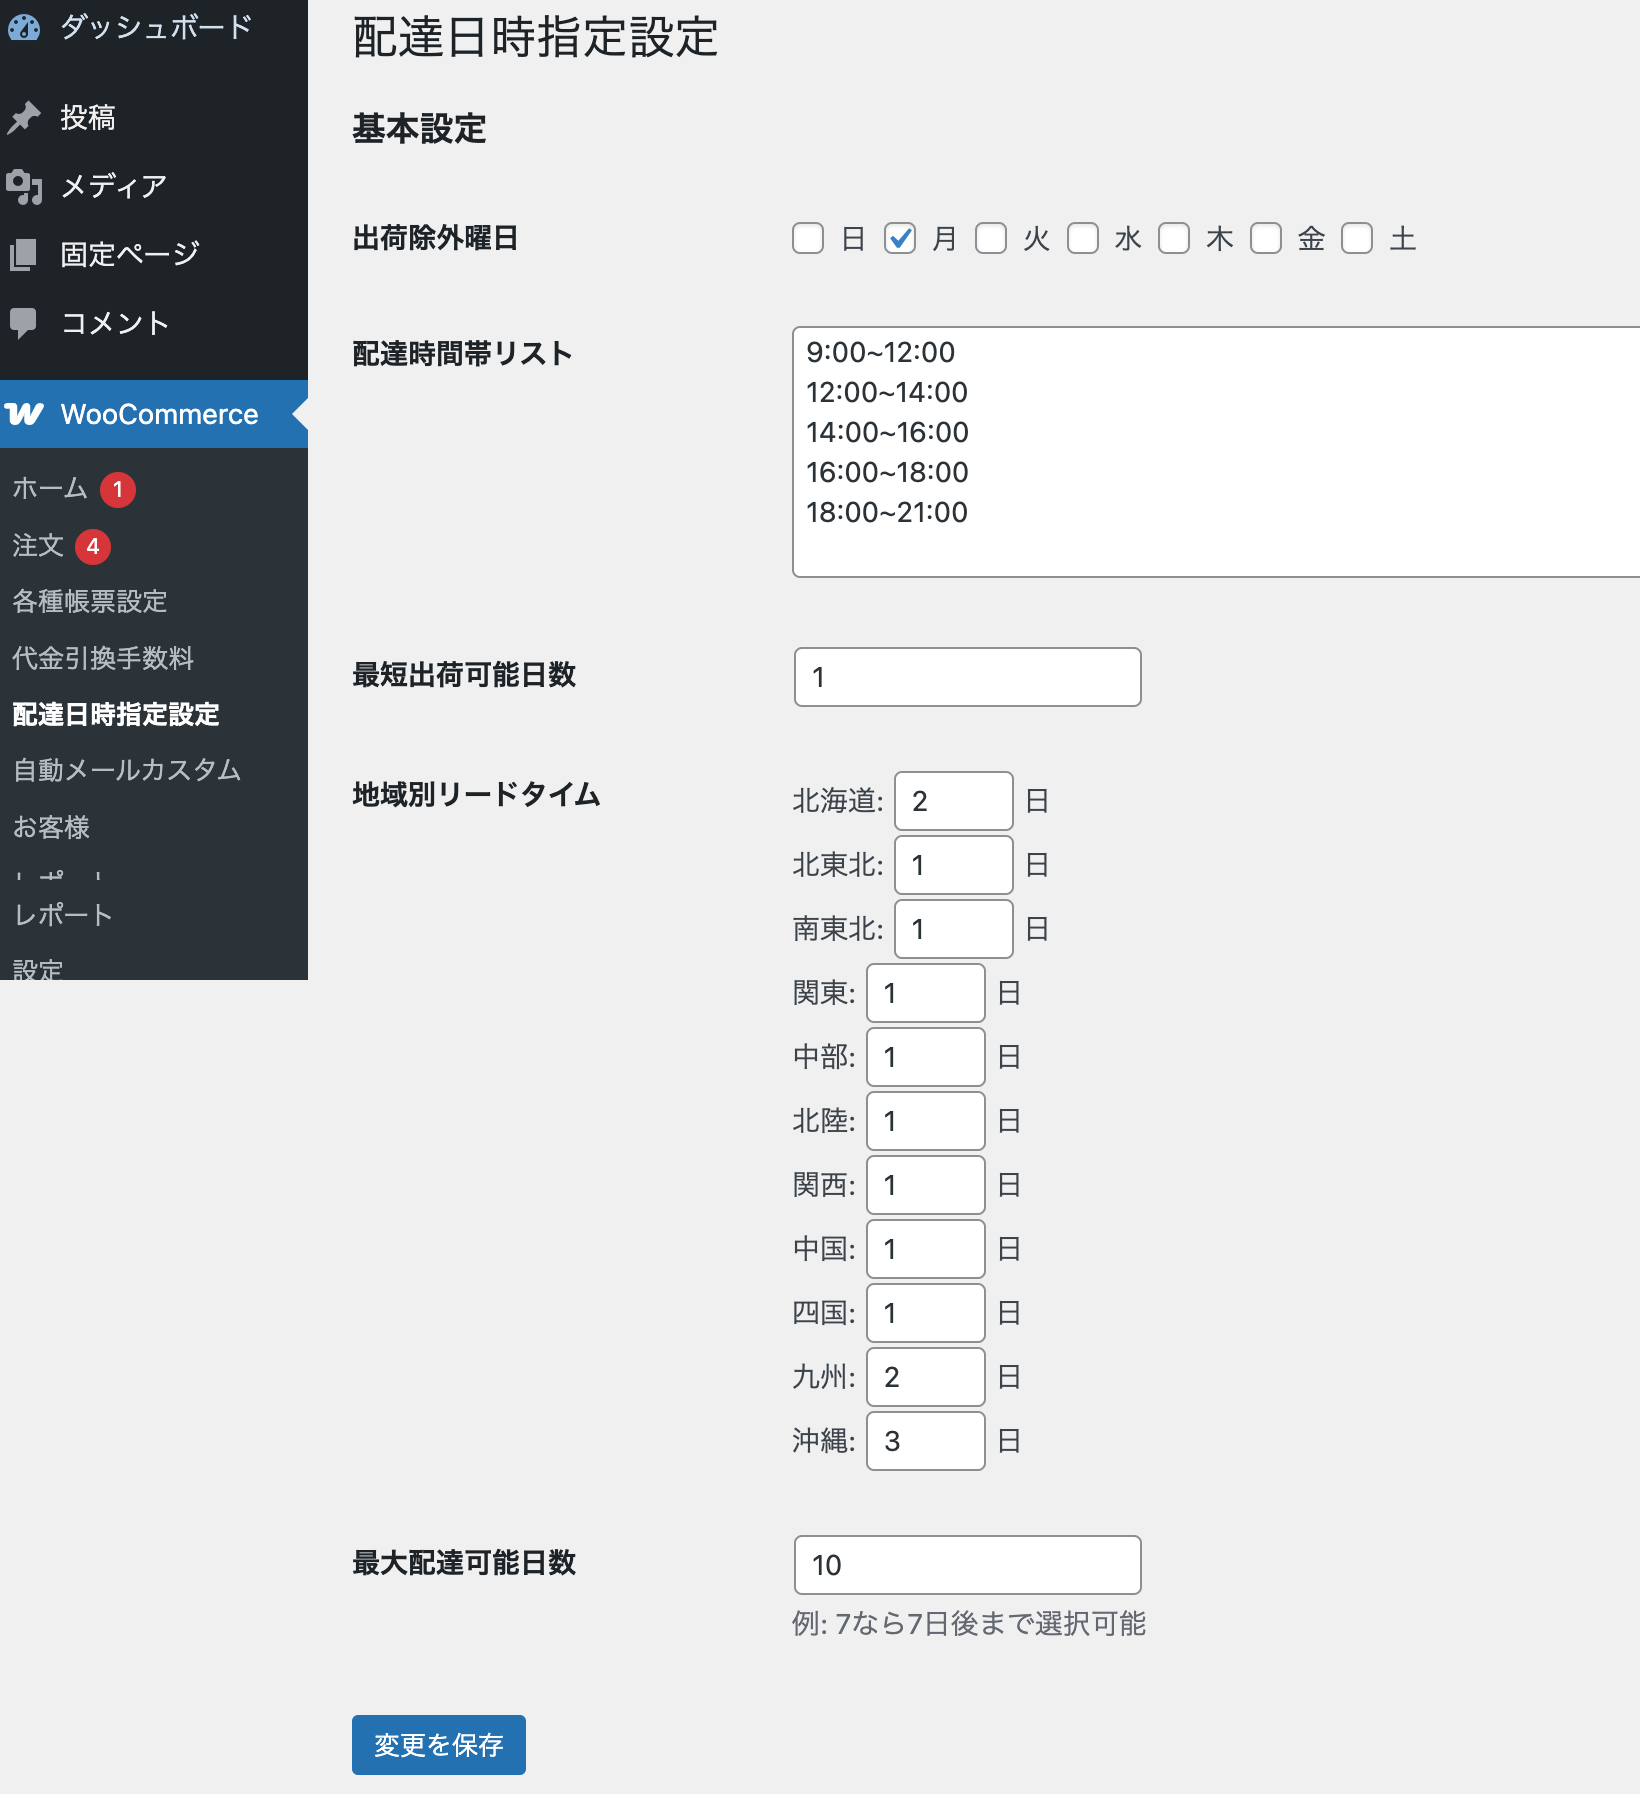Open the Dashboard from the sidebar icon
The width and height of the screenshot is (1640, 1794).
pyautogui.click(x=24, y=27)
